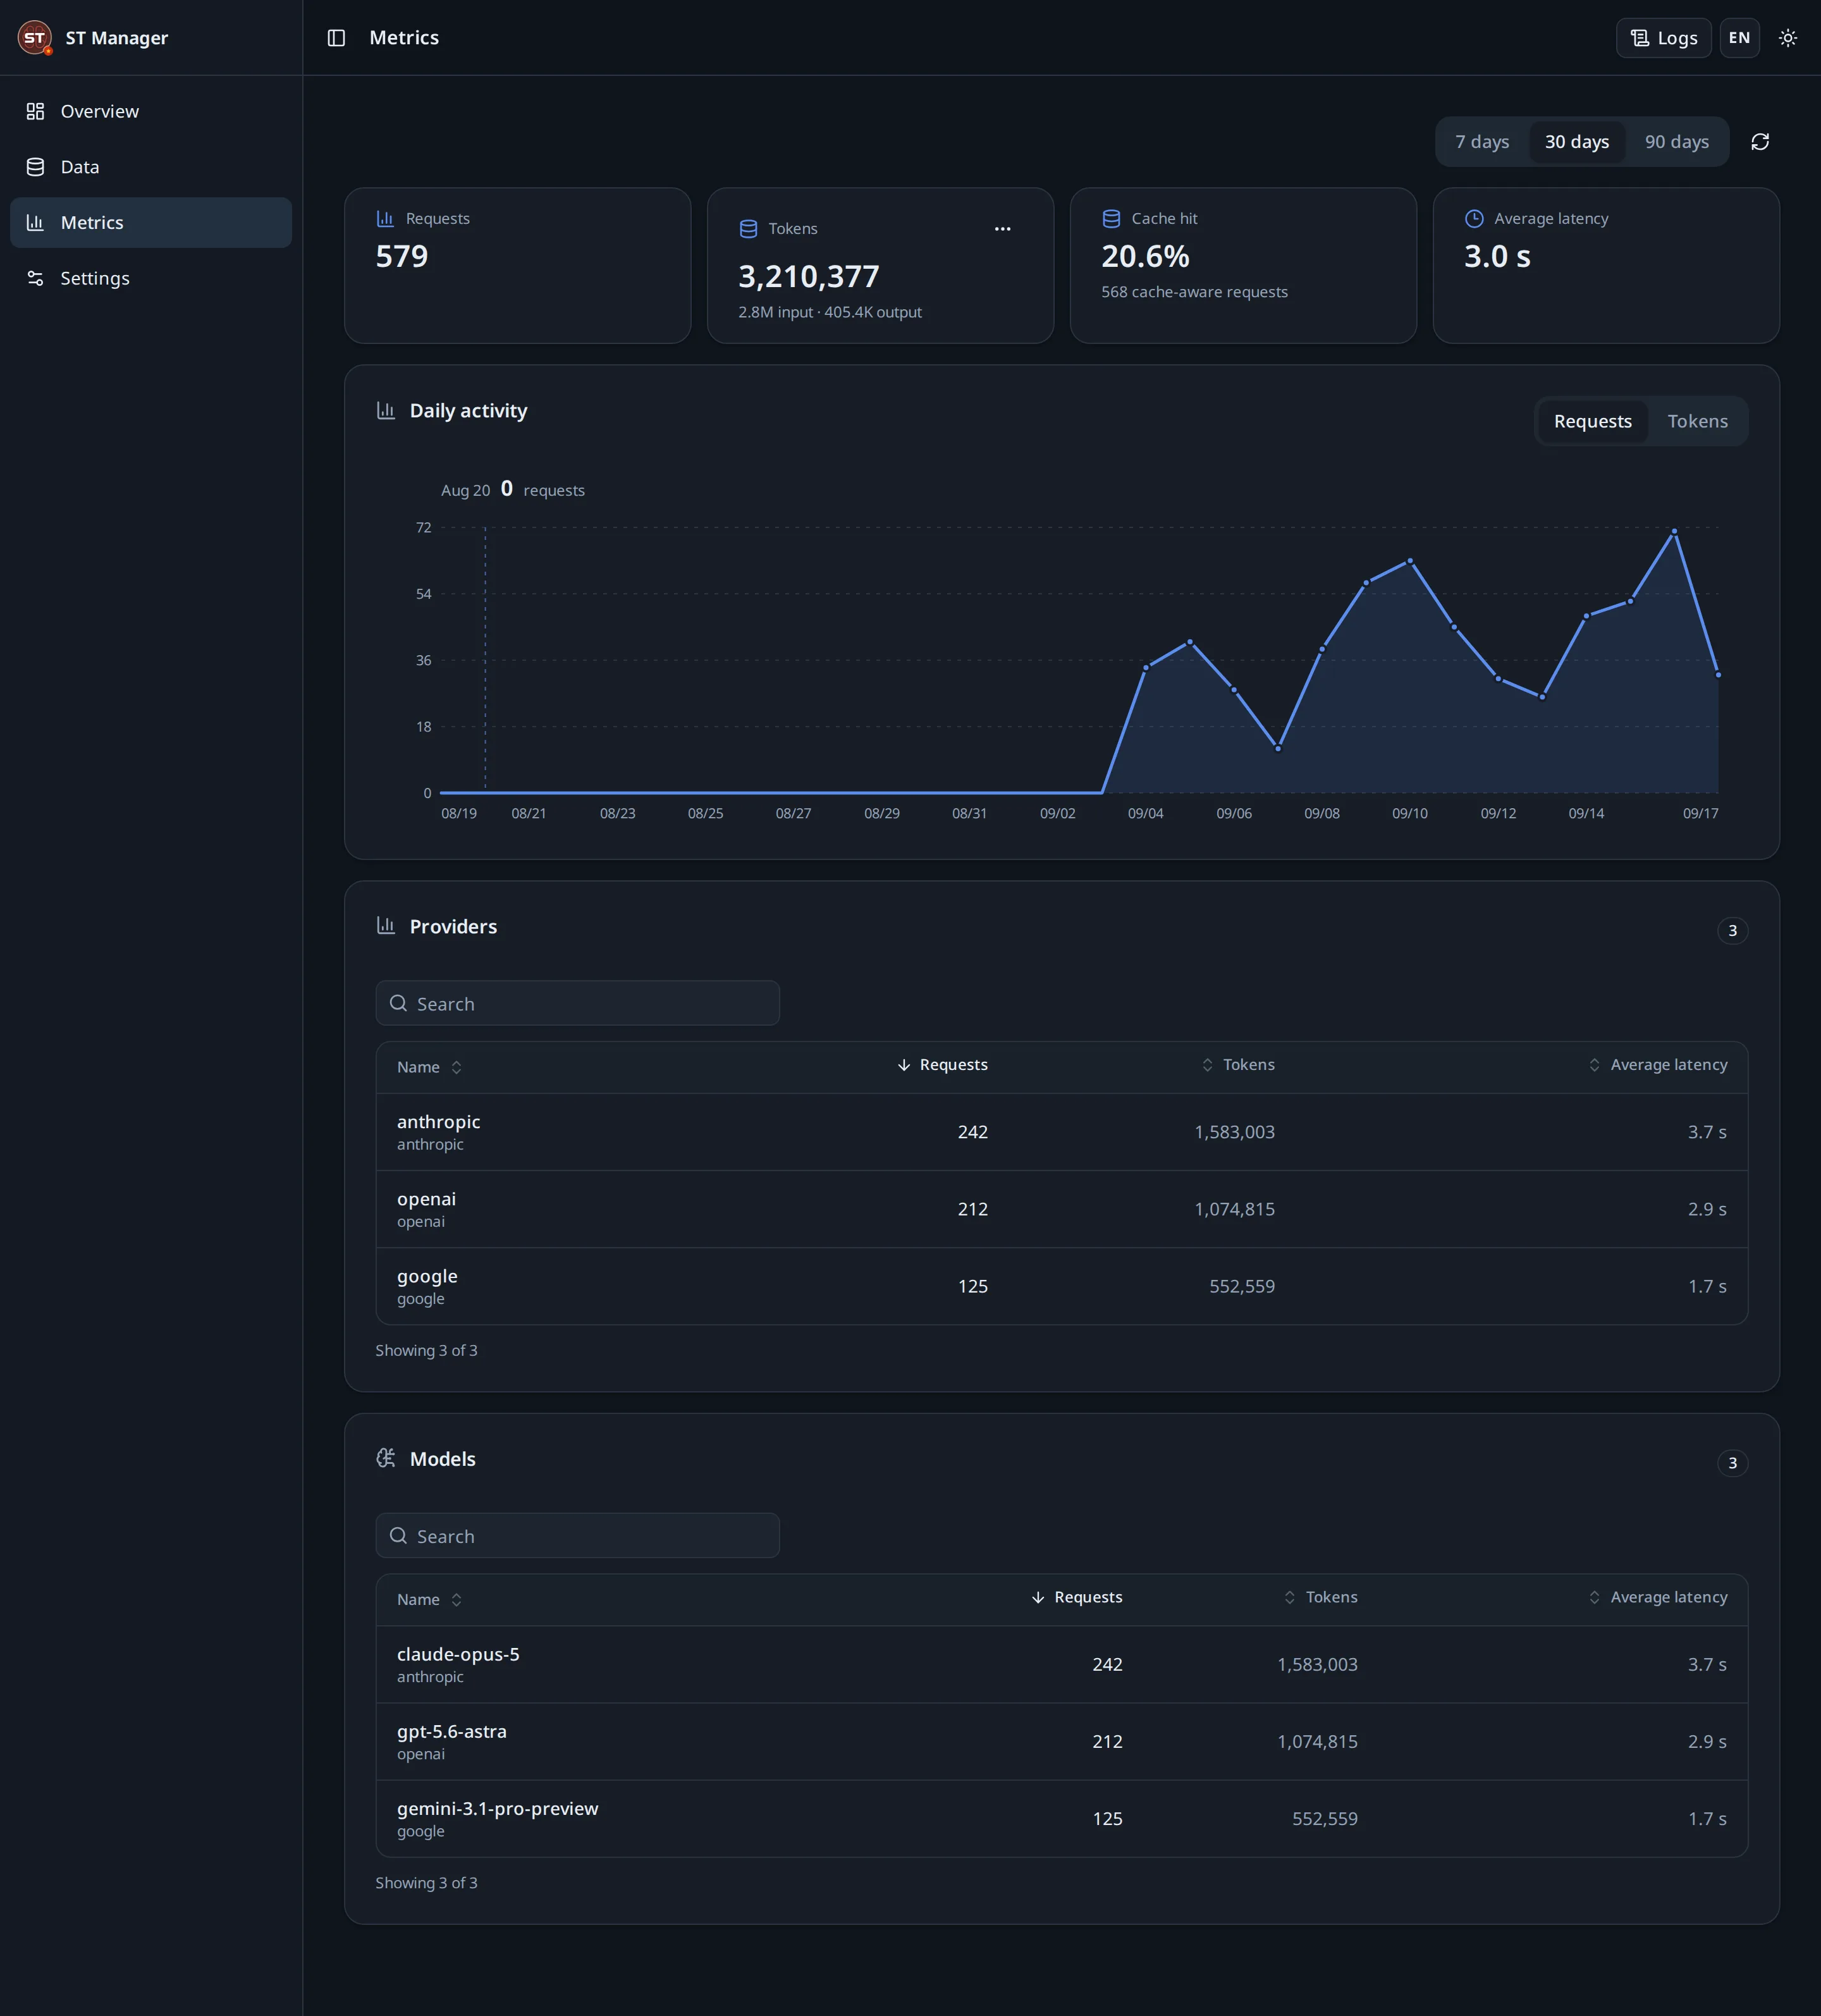Show Tokens in Daily activity chart
Image resolution: width=1821 pixels, height=2016 pixels.
pos(1697,421)
